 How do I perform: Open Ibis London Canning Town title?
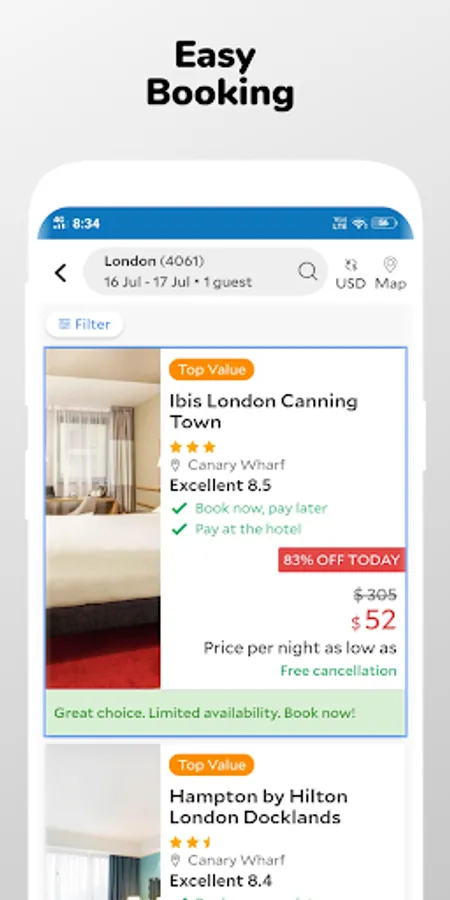(263, 411)
